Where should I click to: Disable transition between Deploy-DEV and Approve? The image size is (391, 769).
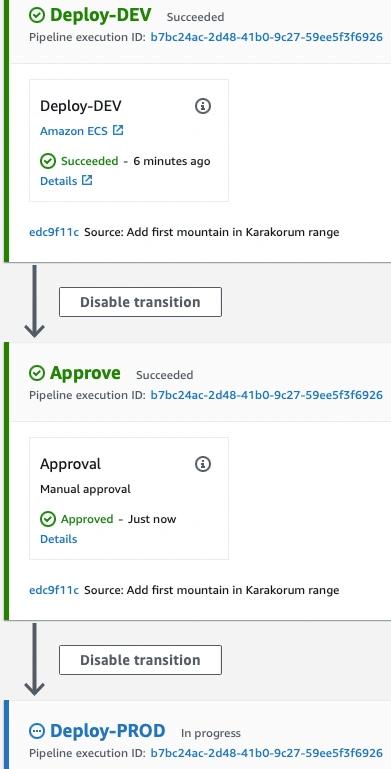140,302
